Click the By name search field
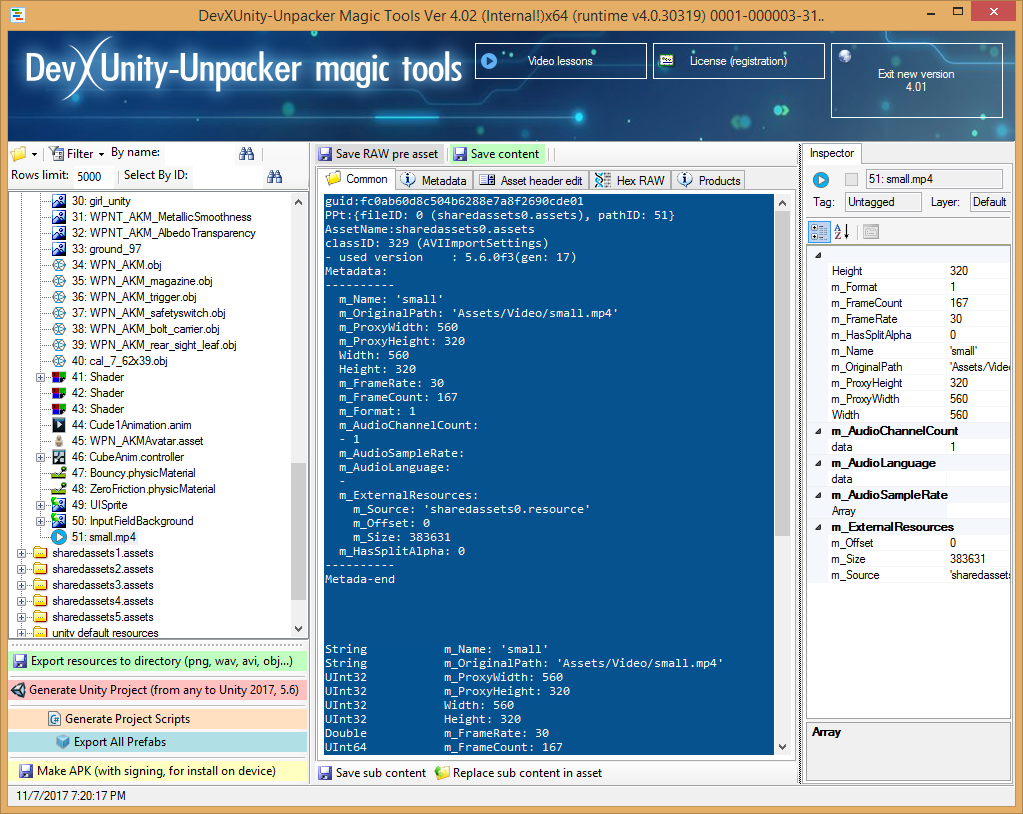 199,153
